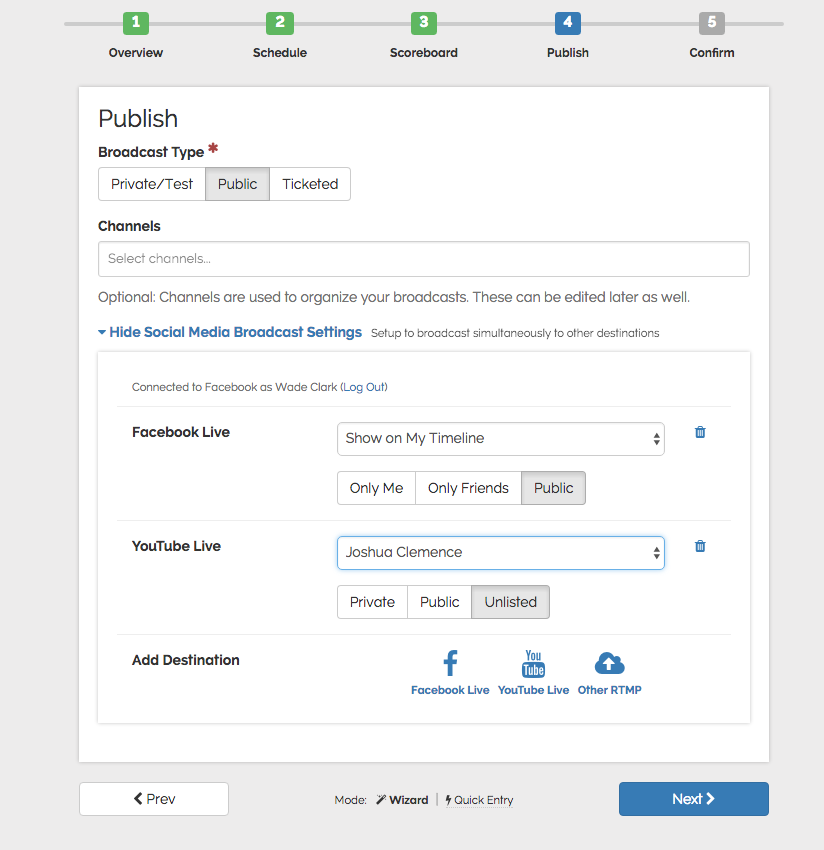Delete the Facebook Live destination with trash icon
Viewport: 824px width, 850px height.
tap(700, 432)
